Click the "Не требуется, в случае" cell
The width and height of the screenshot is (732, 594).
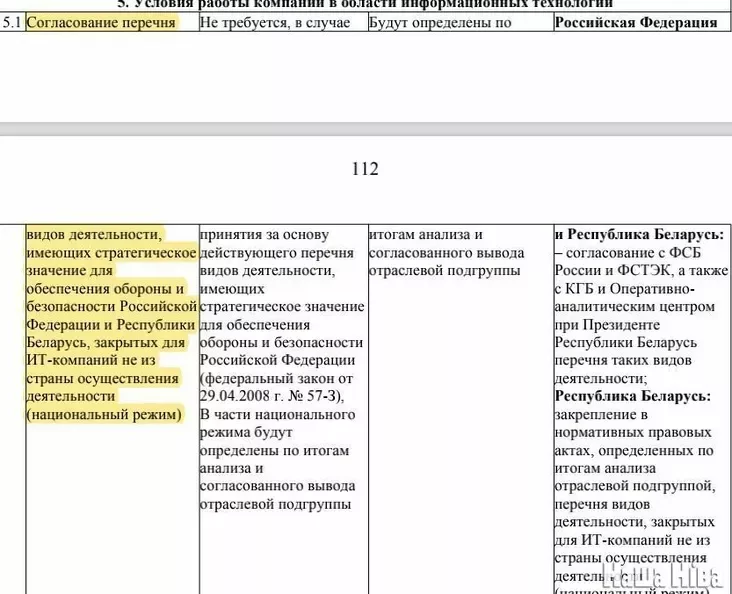[x=275, y=22]
